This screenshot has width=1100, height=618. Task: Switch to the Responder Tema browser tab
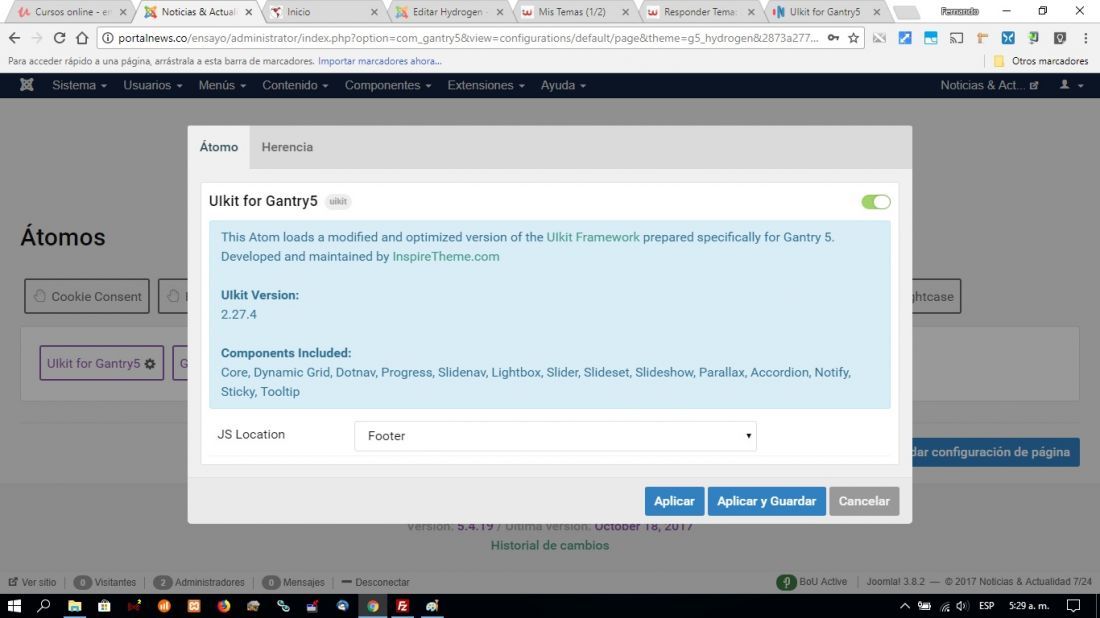(x=700, y=12)
